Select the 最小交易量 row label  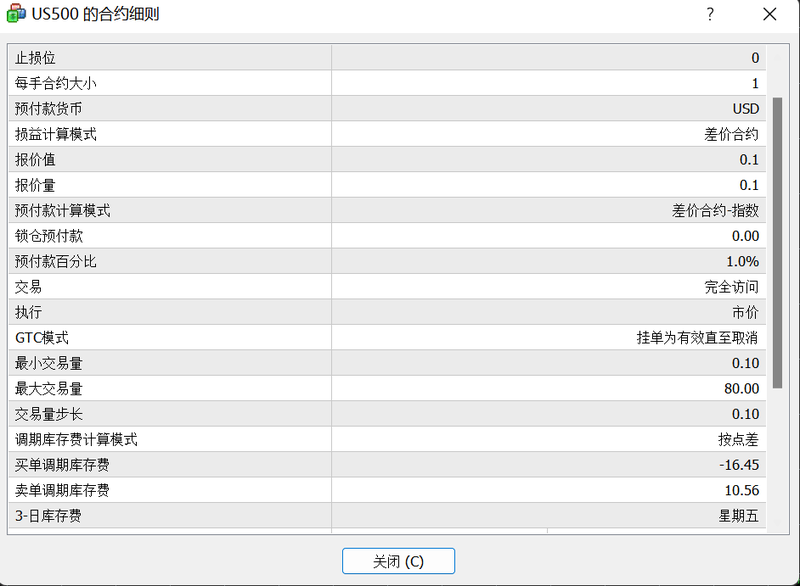pos(48,364)
